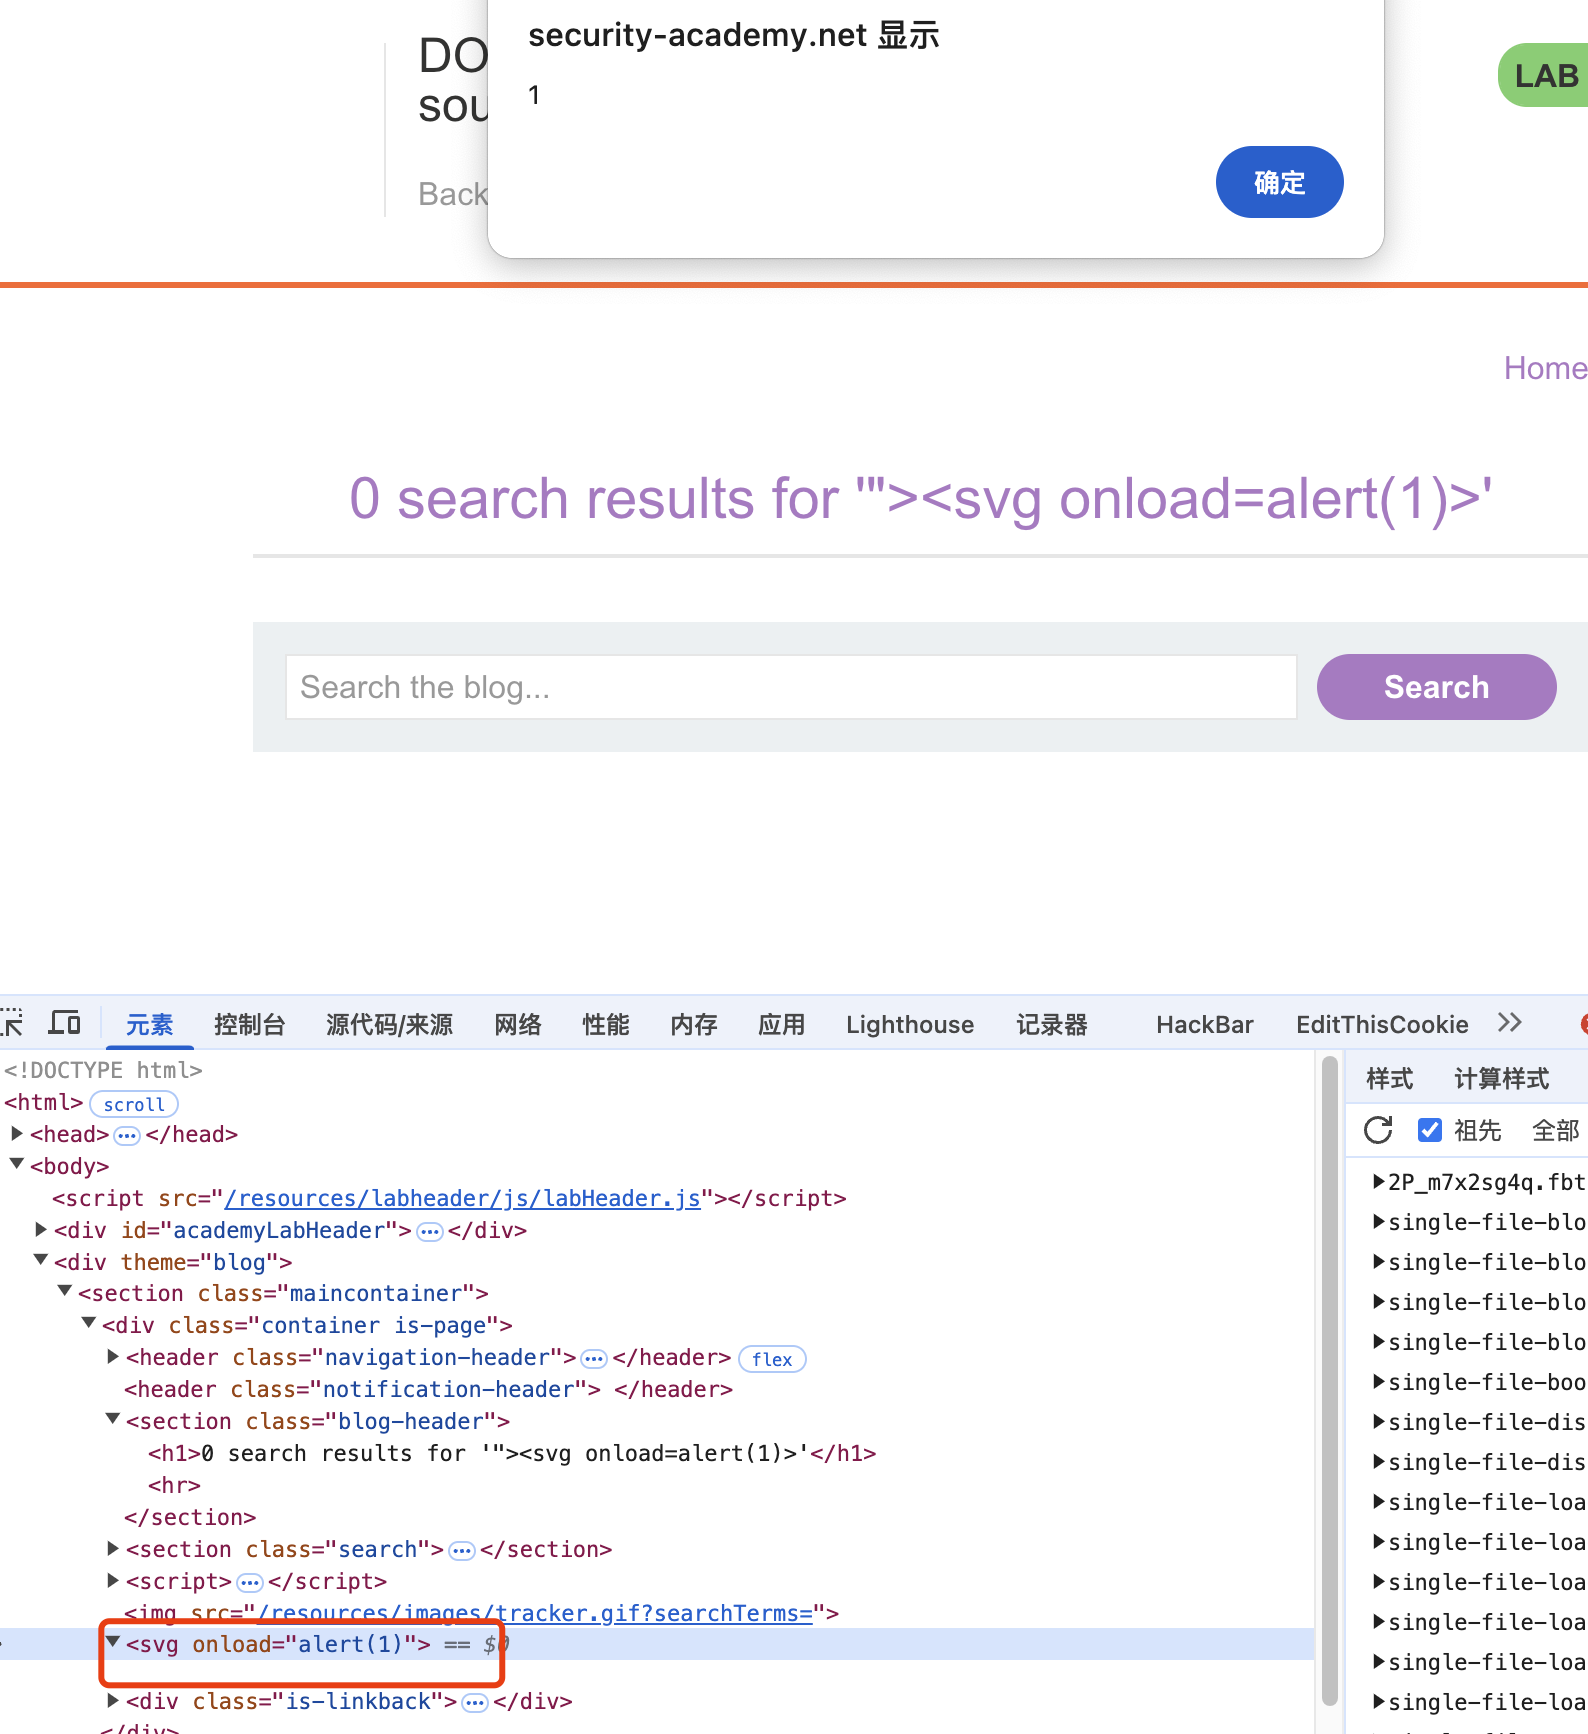The width and height of the screenshot is (1588, 1734).
Task: Uncheck the 祖先 checkbox
Action: pyautogui.click(x=1430, y=1130)
